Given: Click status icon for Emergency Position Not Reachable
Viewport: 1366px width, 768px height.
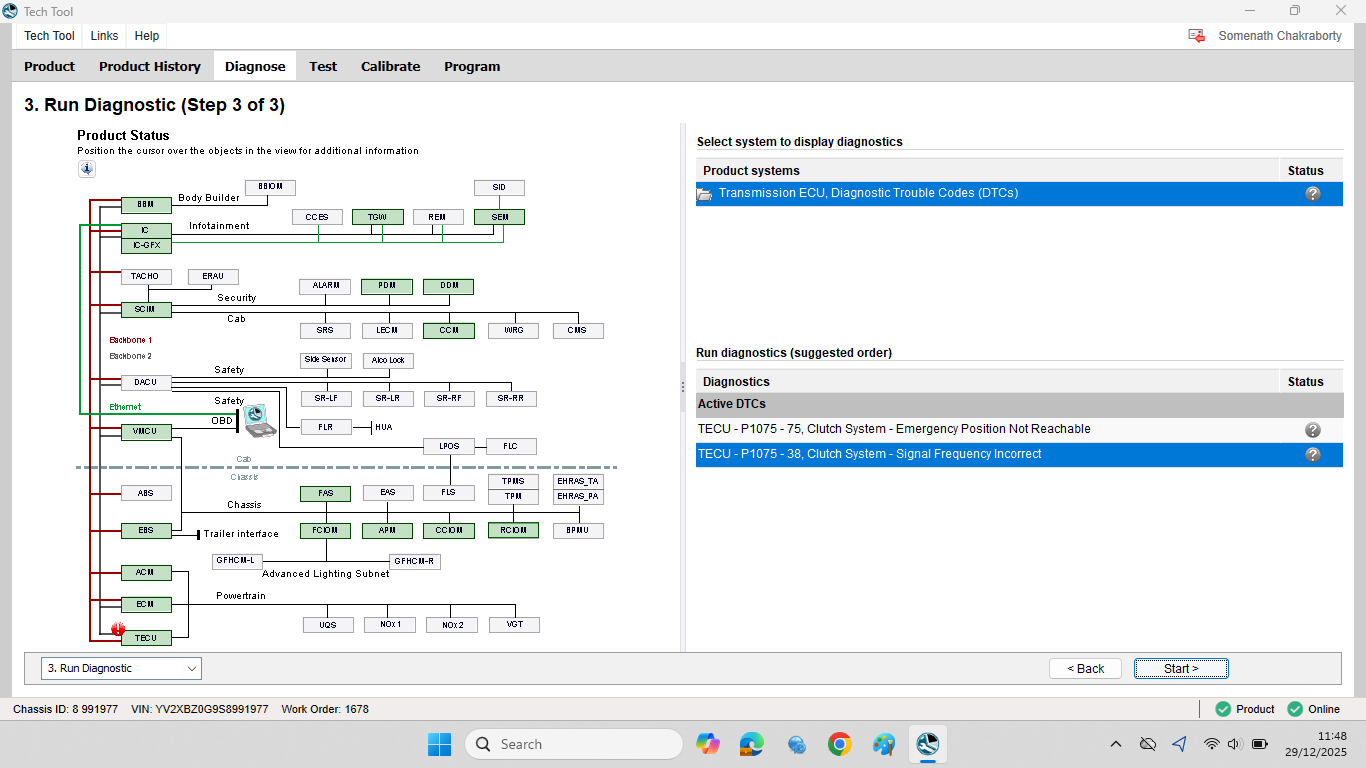Looking at the screenshot, I should (x=1313, y=430).
